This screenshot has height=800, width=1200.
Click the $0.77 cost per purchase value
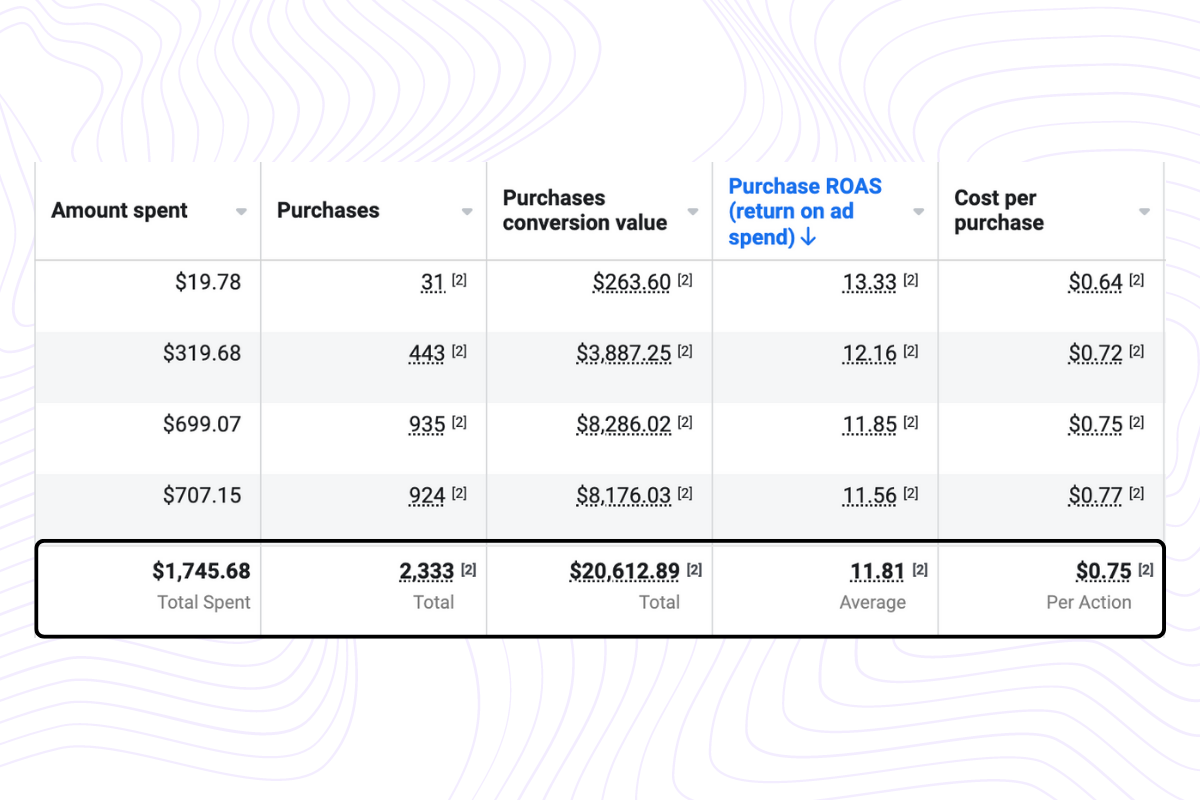click(1095, 496)
